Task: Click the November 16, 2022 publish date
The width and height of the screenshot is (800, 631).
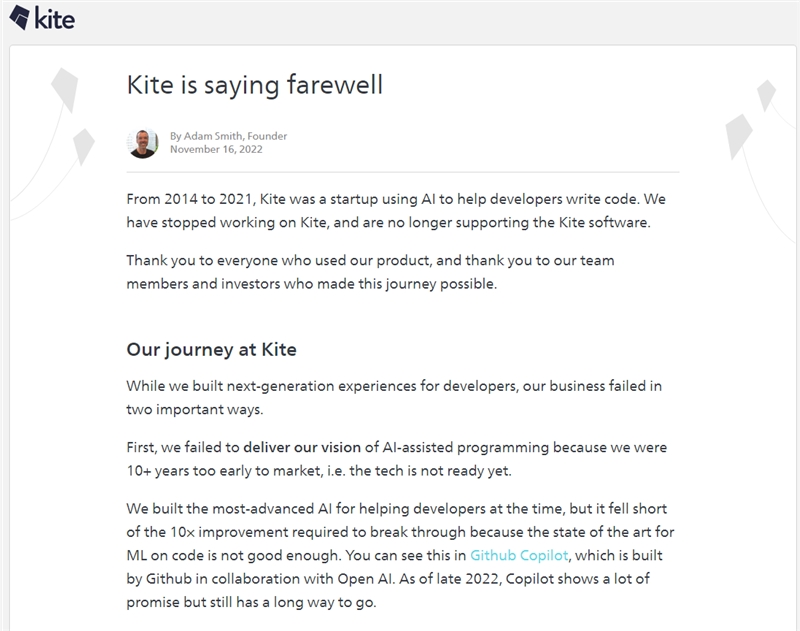Action: point(215,149)
